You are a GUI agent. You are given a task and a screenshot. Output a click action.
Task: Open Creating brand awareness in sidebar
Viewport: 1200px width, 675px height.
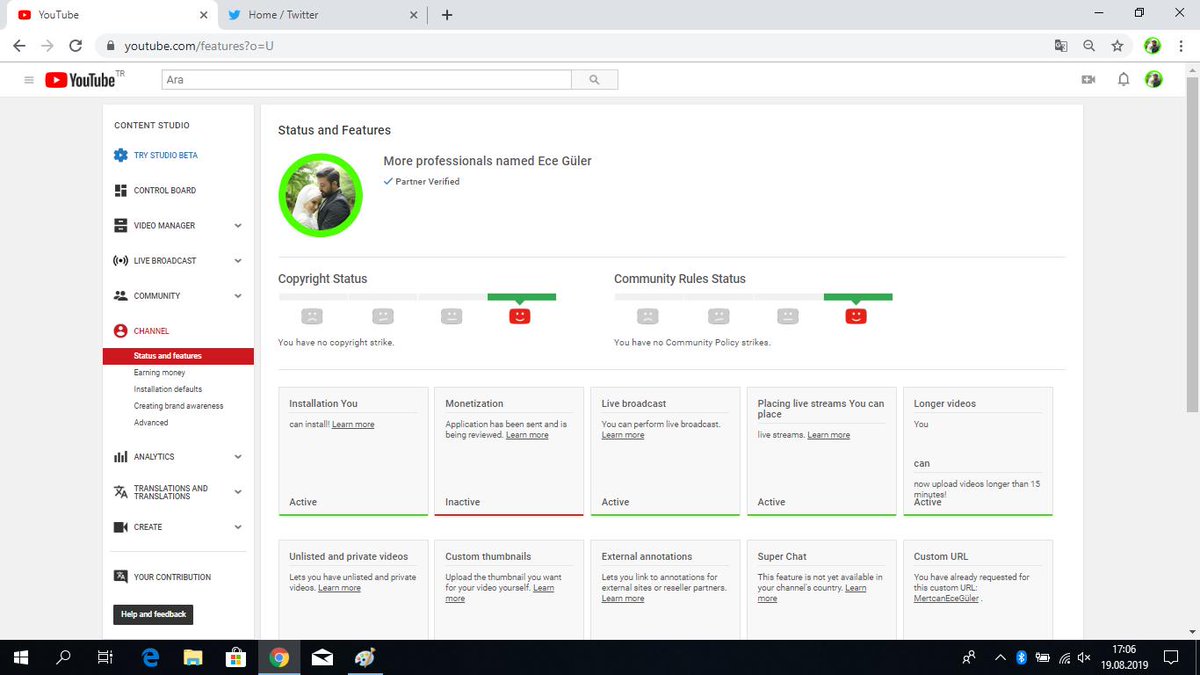pos(179,406)
